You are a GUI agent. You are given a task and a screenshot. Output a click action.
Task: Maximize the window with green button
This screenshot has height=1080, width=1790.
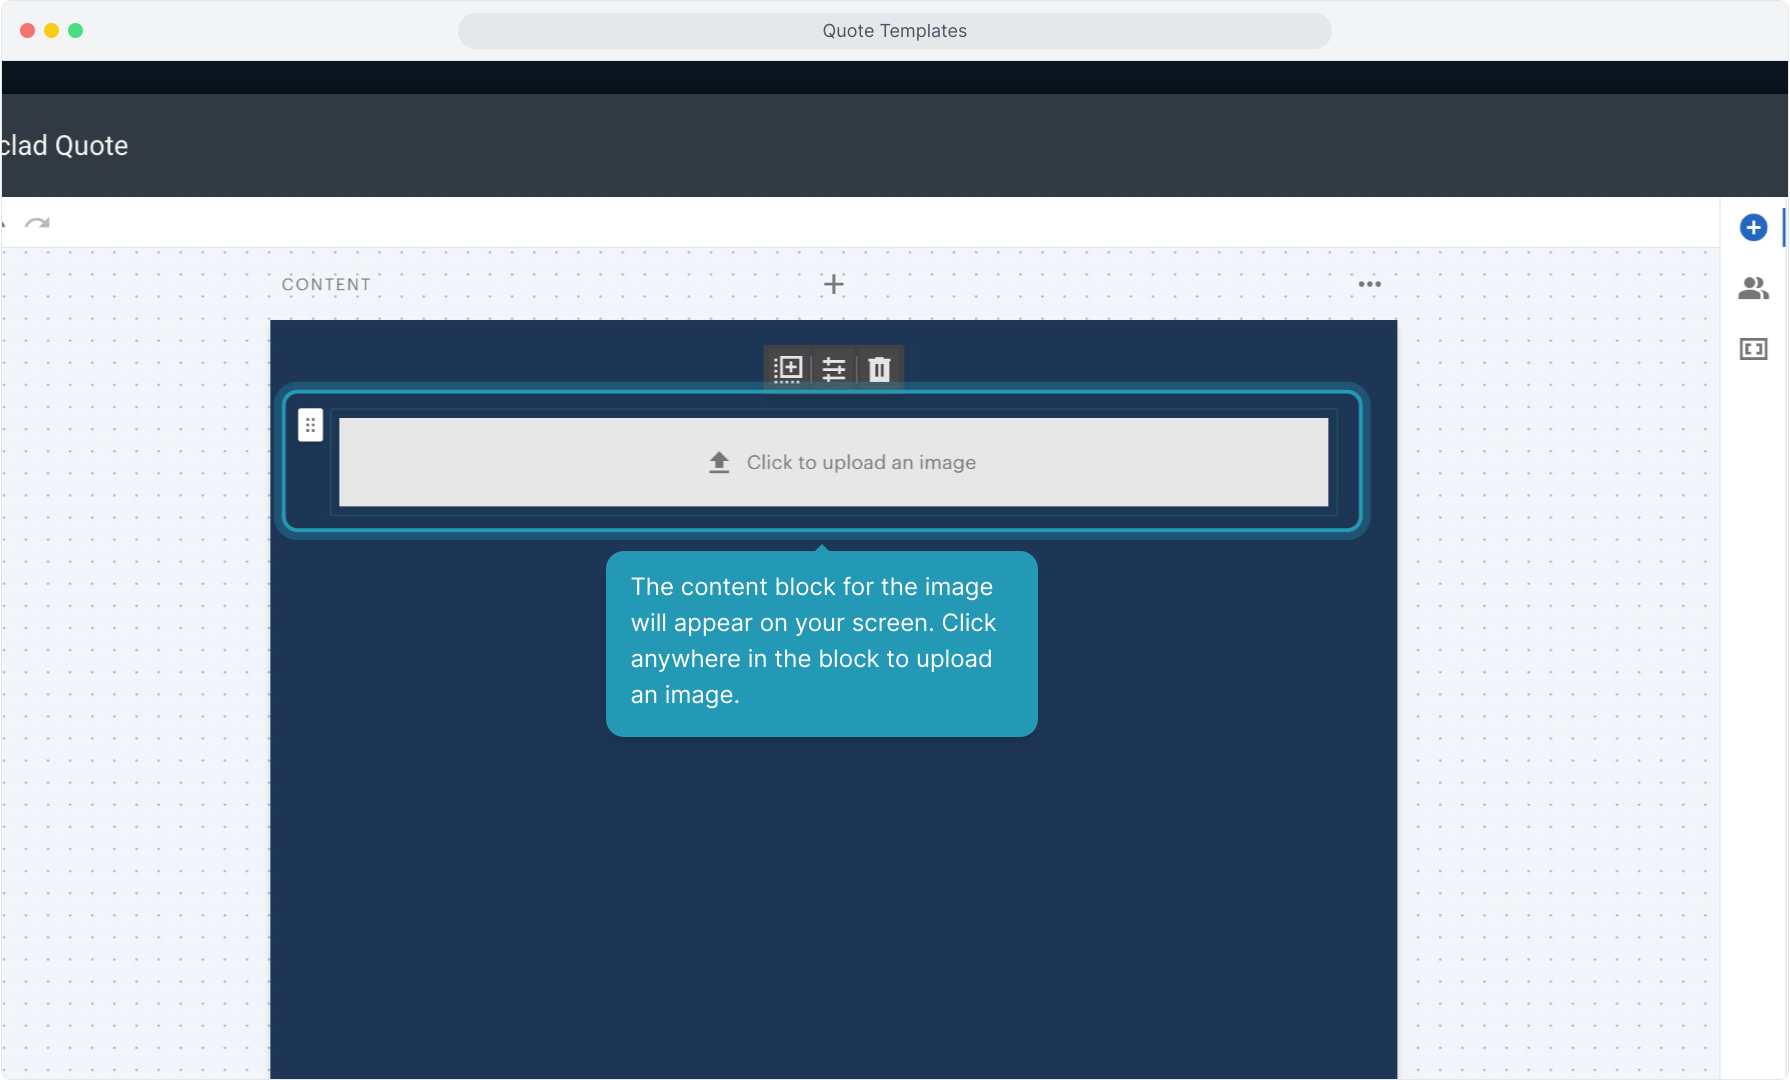point(76,31)
